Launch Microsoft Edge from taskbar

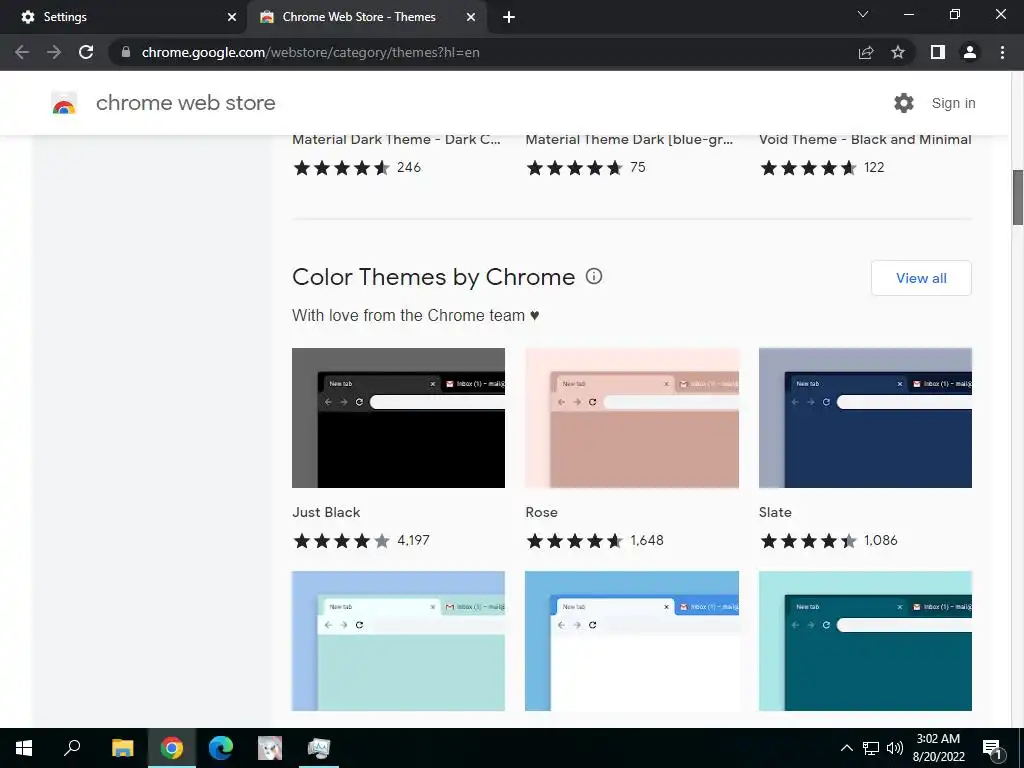click(x=221, y=748)
